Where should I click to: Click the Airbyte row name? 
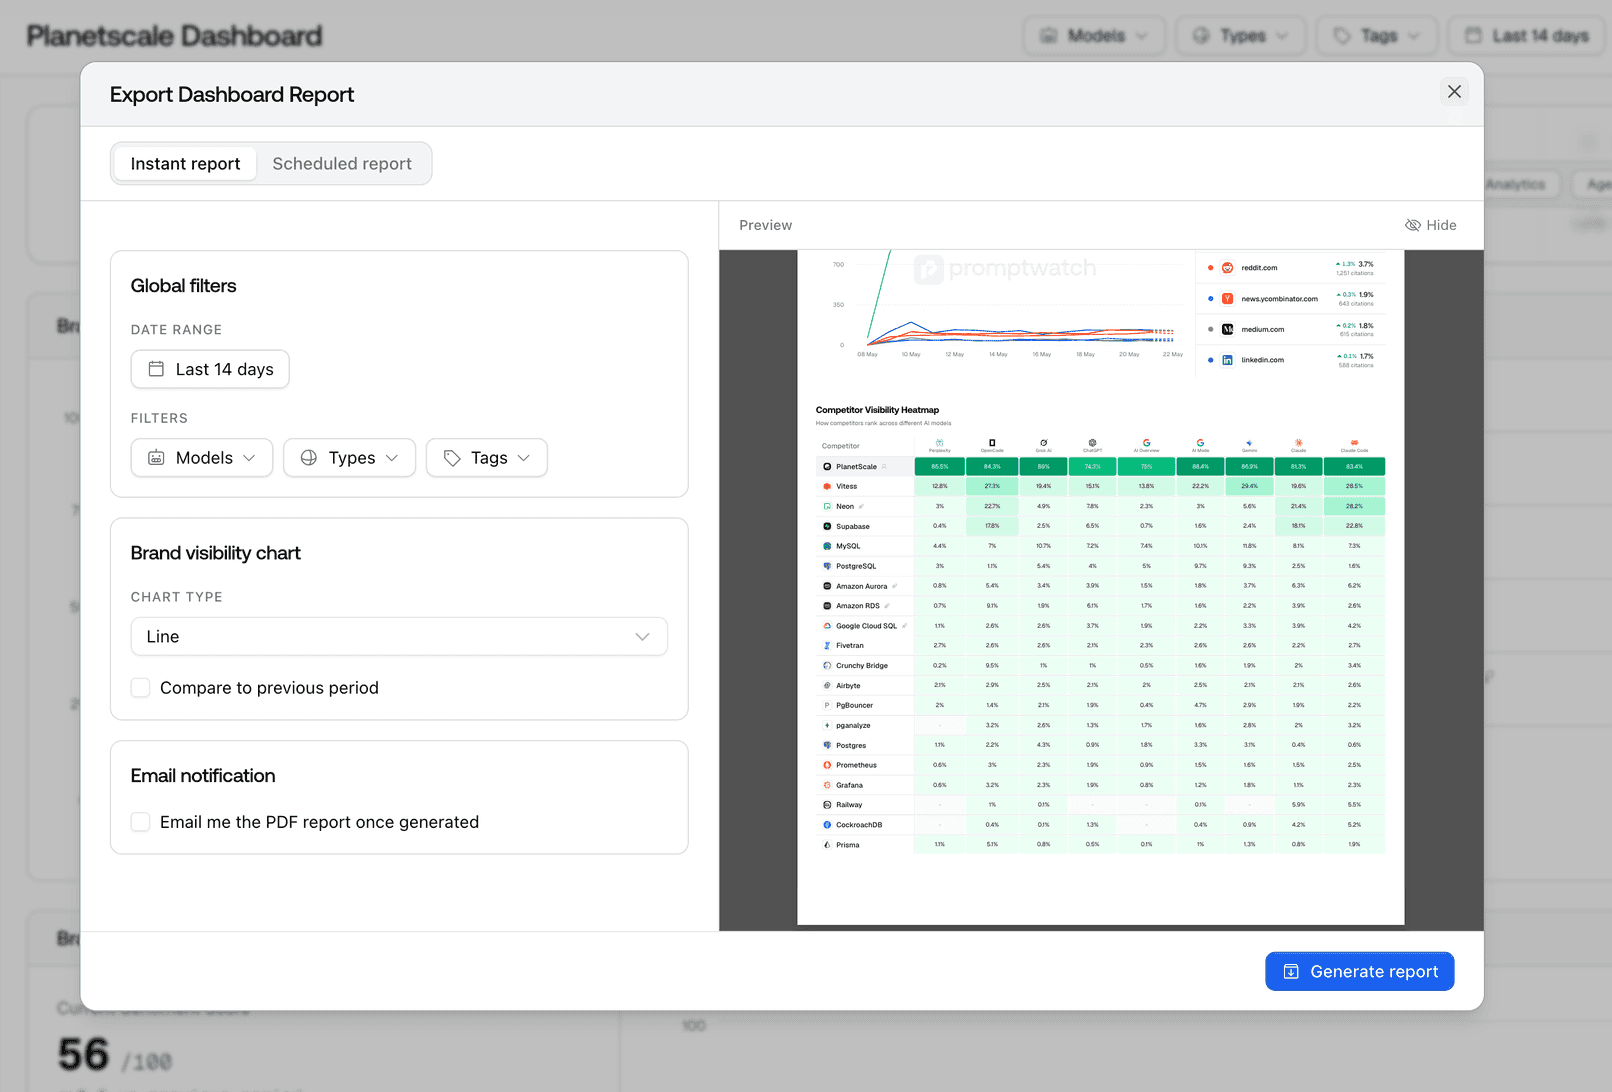(x=848, y=686)
